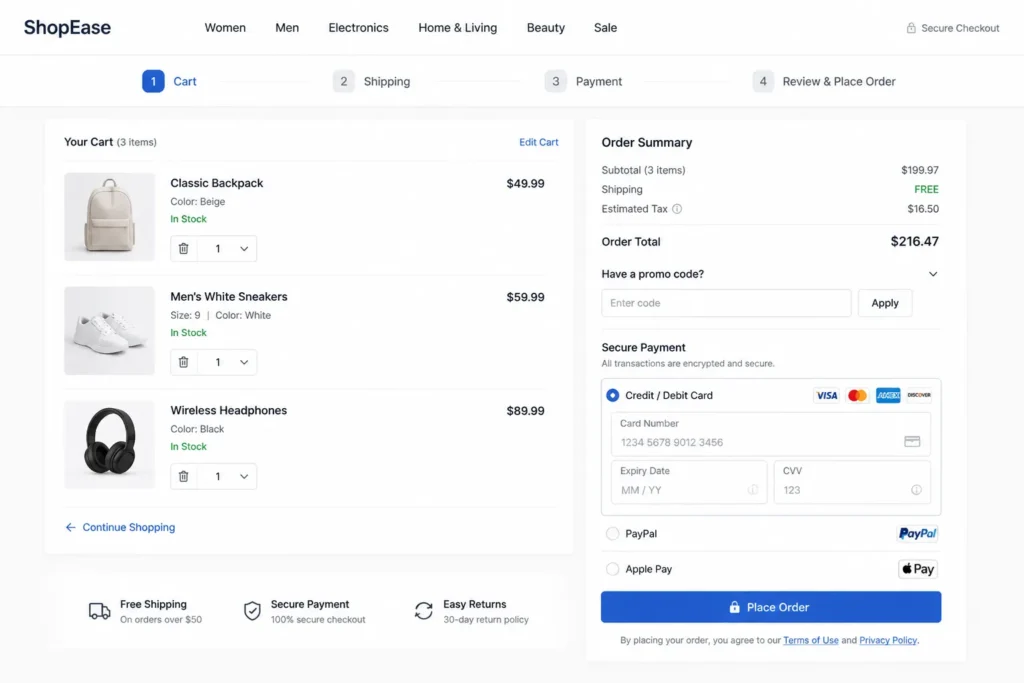Viewport: 1024px width, 683px height.
Task: Click the $216.47 order total value
Action: pos(914,242)
